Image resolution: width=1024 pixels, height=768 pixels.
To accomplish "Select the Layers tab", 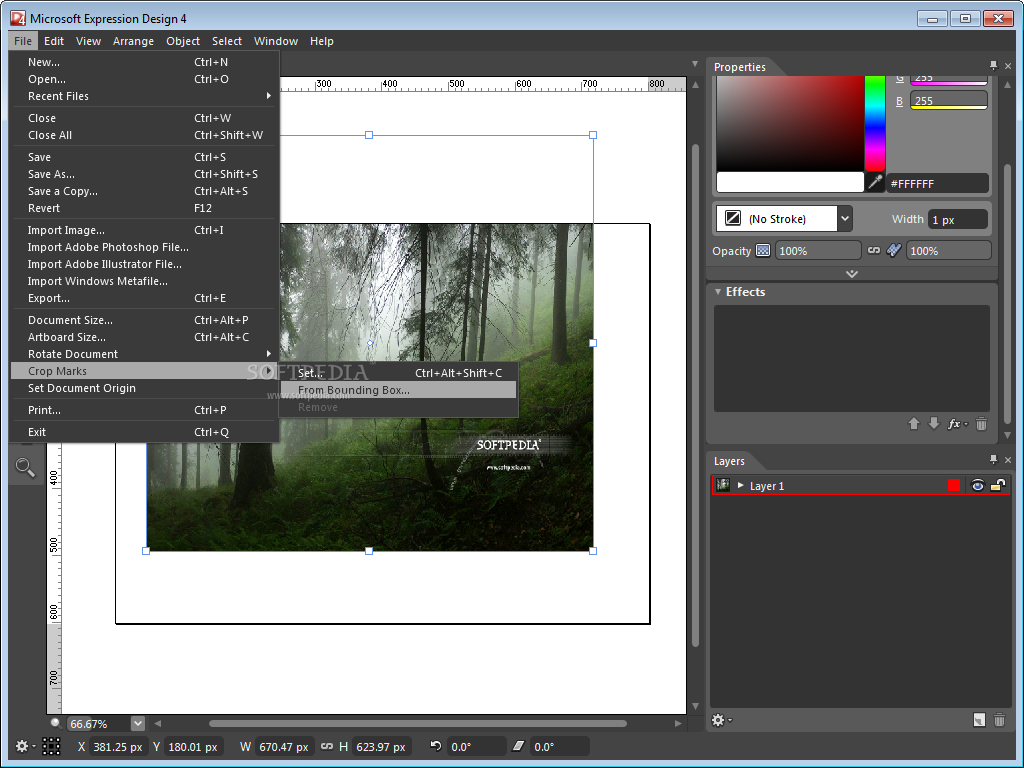I will point(729,461).
